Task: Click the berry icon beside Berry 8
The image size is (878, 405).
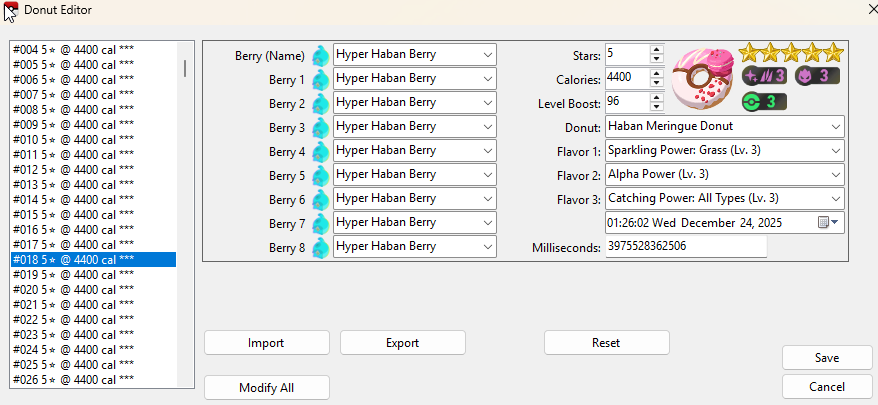Action: [x=321, y=248]
